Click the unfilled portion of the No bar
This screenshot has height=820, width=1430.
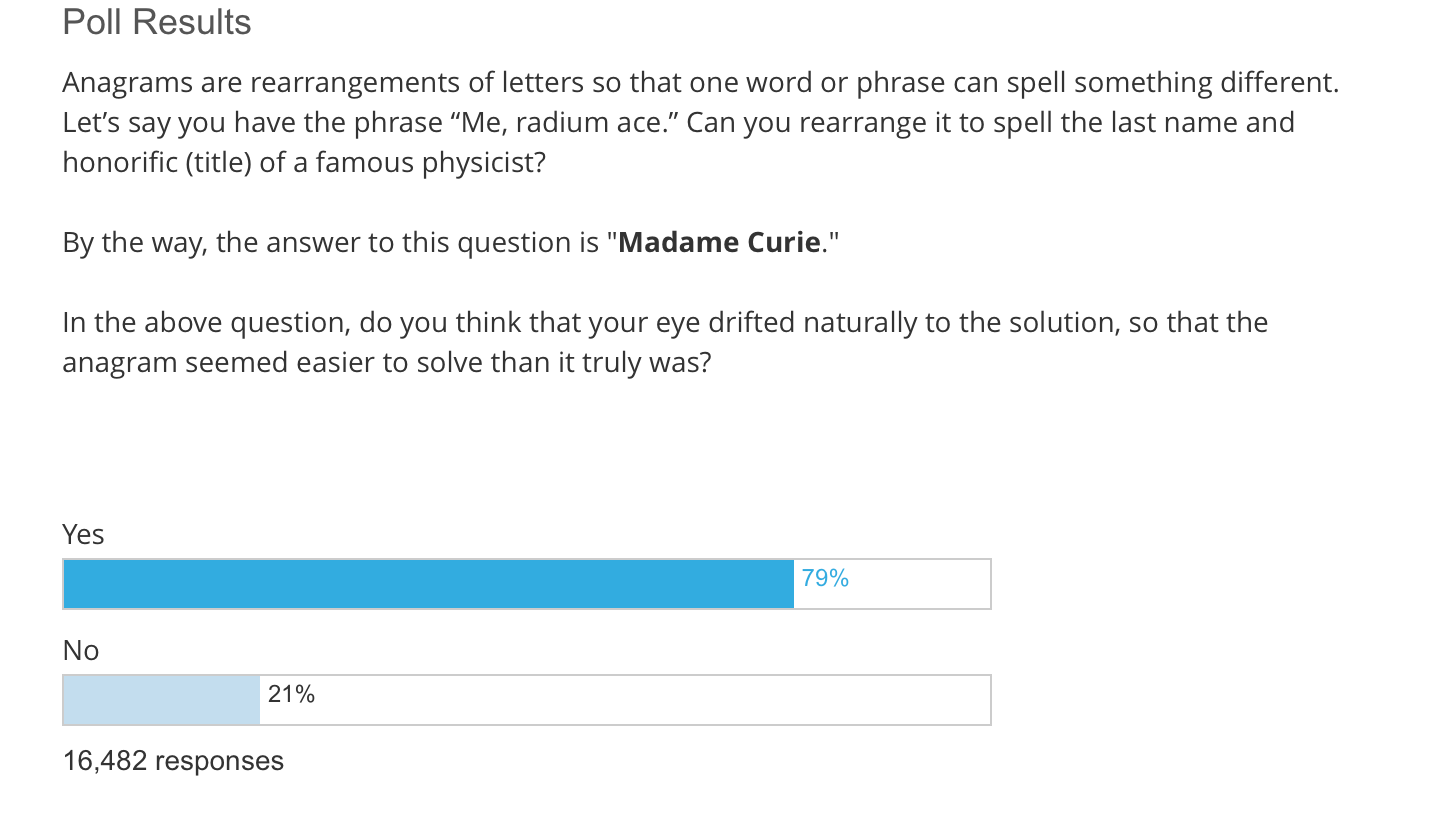[625, 700]
